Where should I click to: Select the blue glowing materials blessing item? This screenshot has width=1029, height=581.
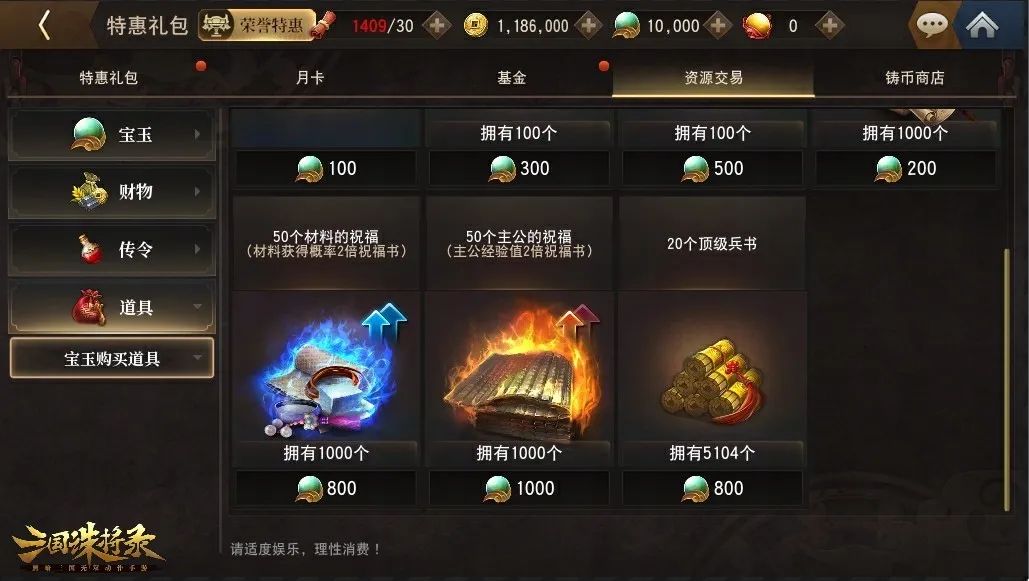tap(326, 366)
